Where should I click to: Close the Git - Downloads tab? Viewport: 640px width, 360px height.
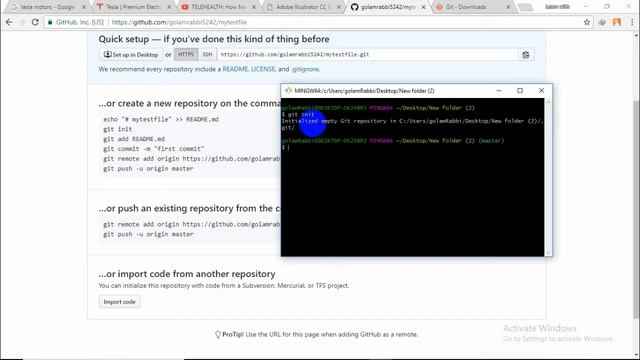click(x=508, y=7)
